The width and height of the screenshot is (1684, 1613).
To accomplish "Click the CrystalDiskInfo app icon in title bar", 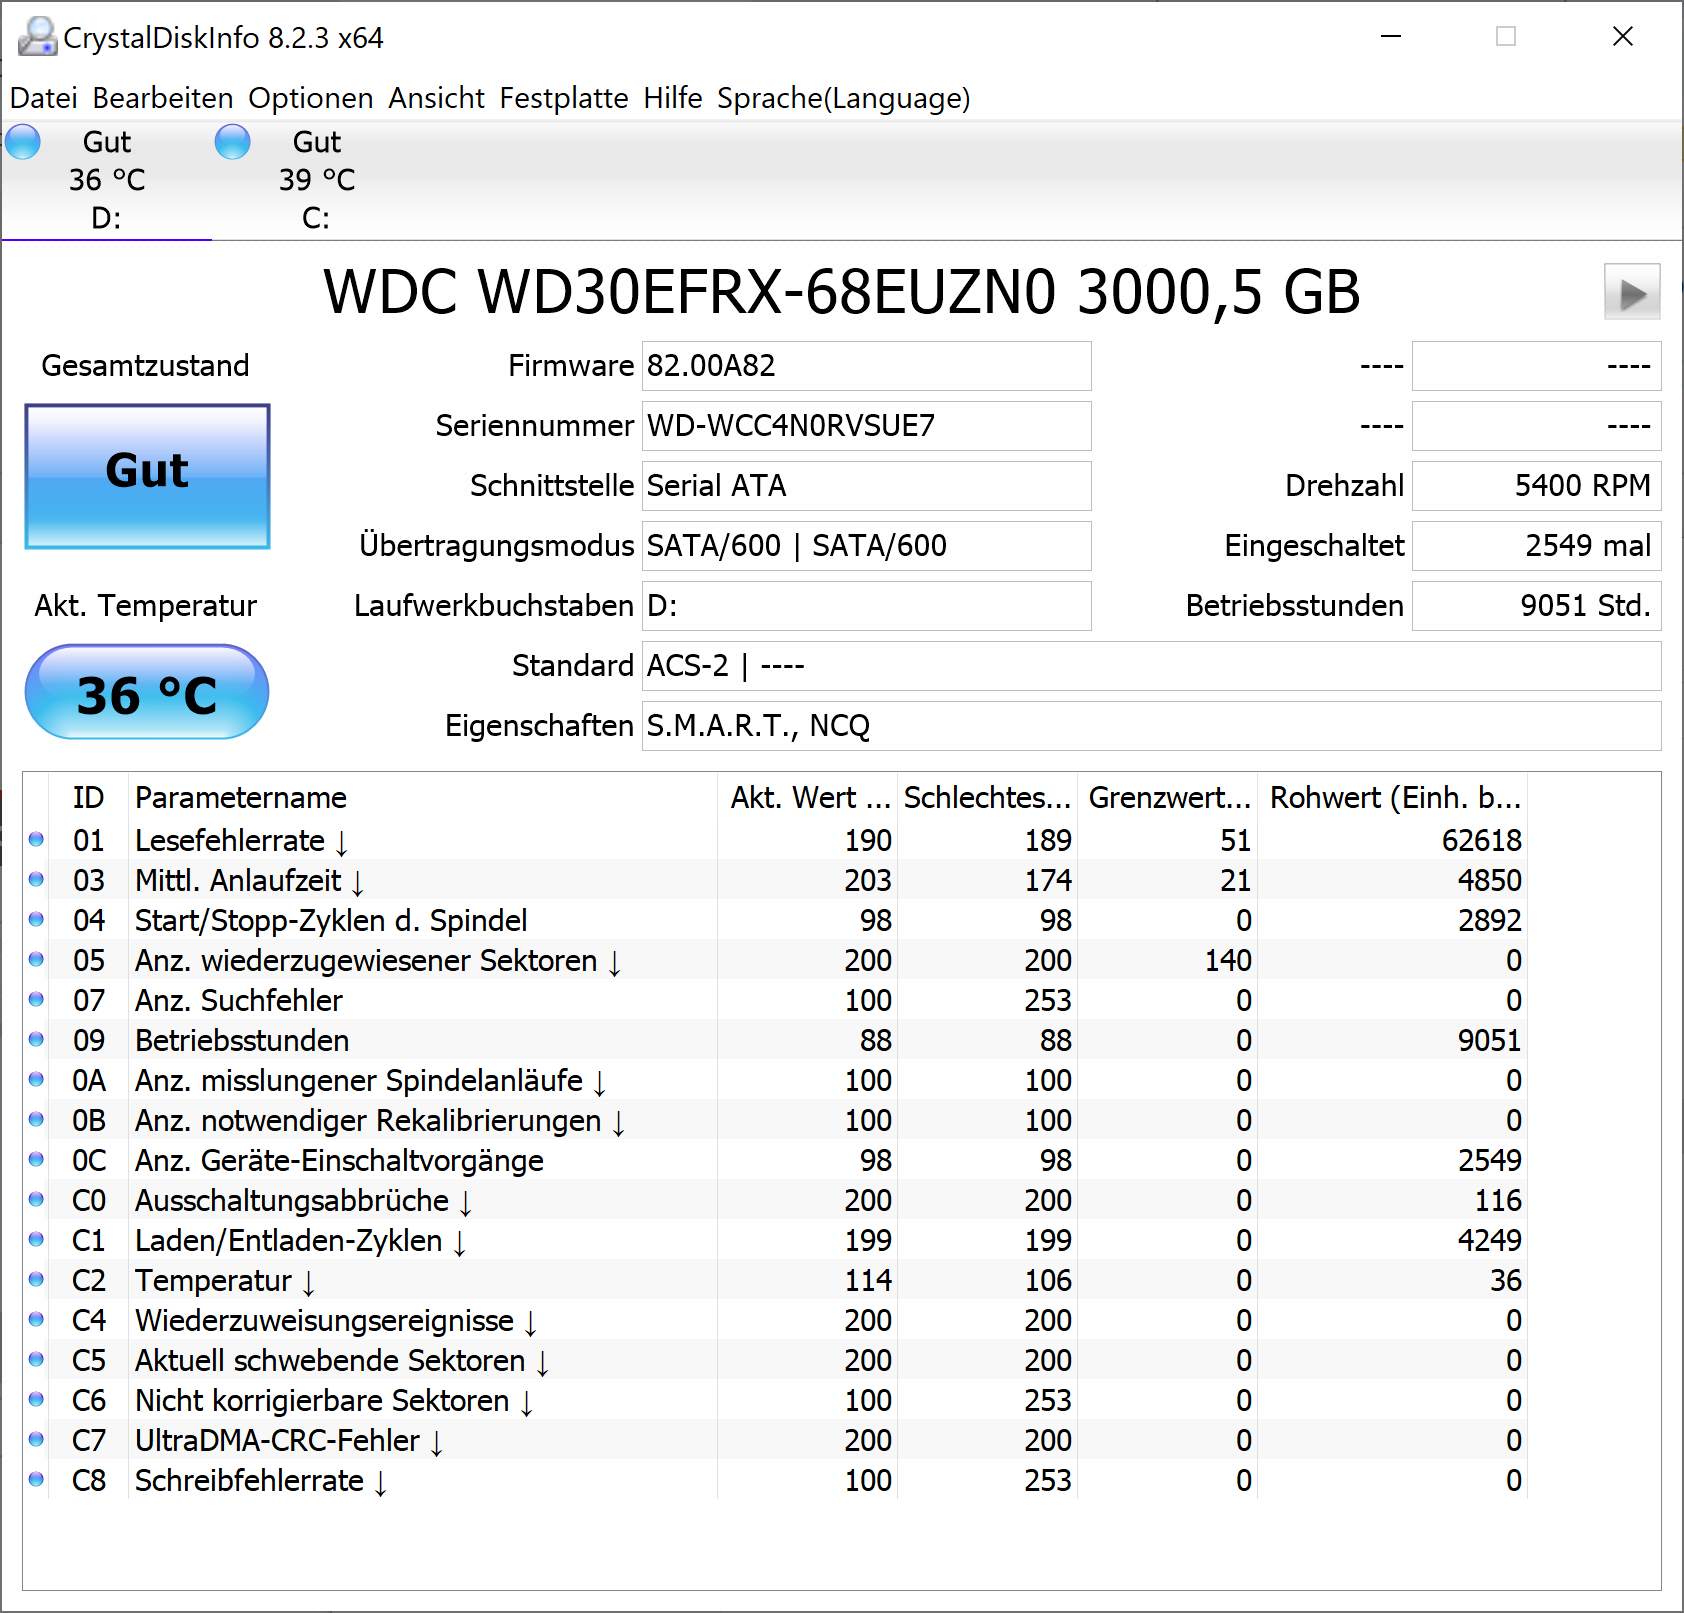I will (38, 37).
